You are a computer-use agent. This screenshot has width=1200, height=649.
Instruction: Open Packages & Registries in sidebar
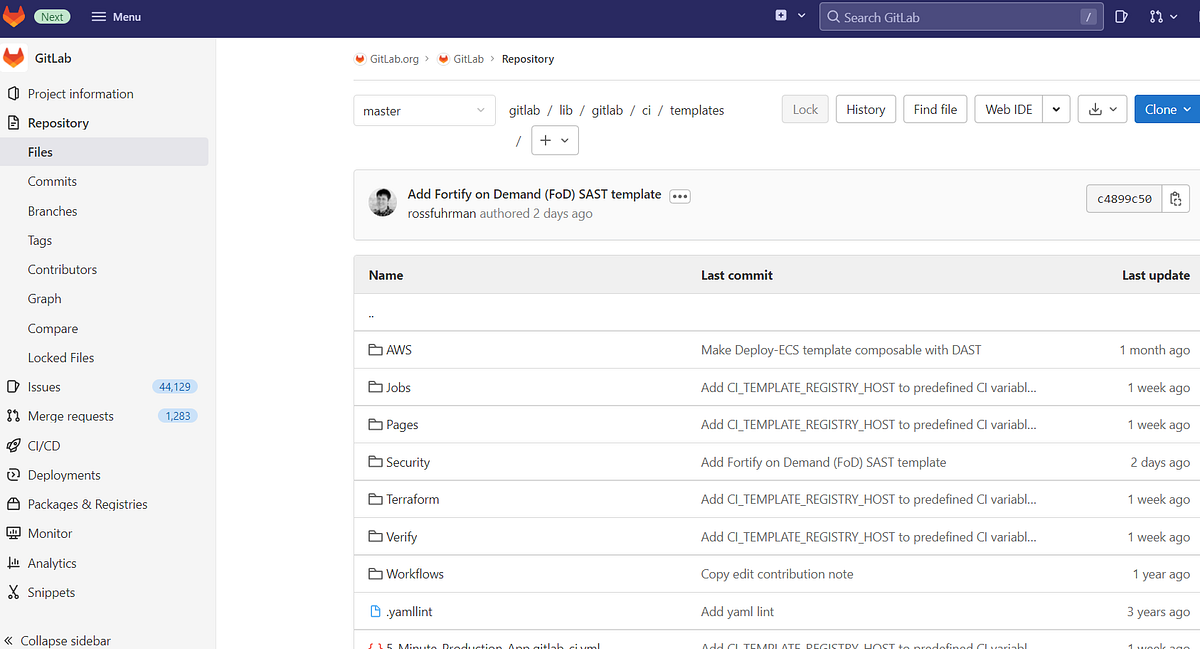85,504
